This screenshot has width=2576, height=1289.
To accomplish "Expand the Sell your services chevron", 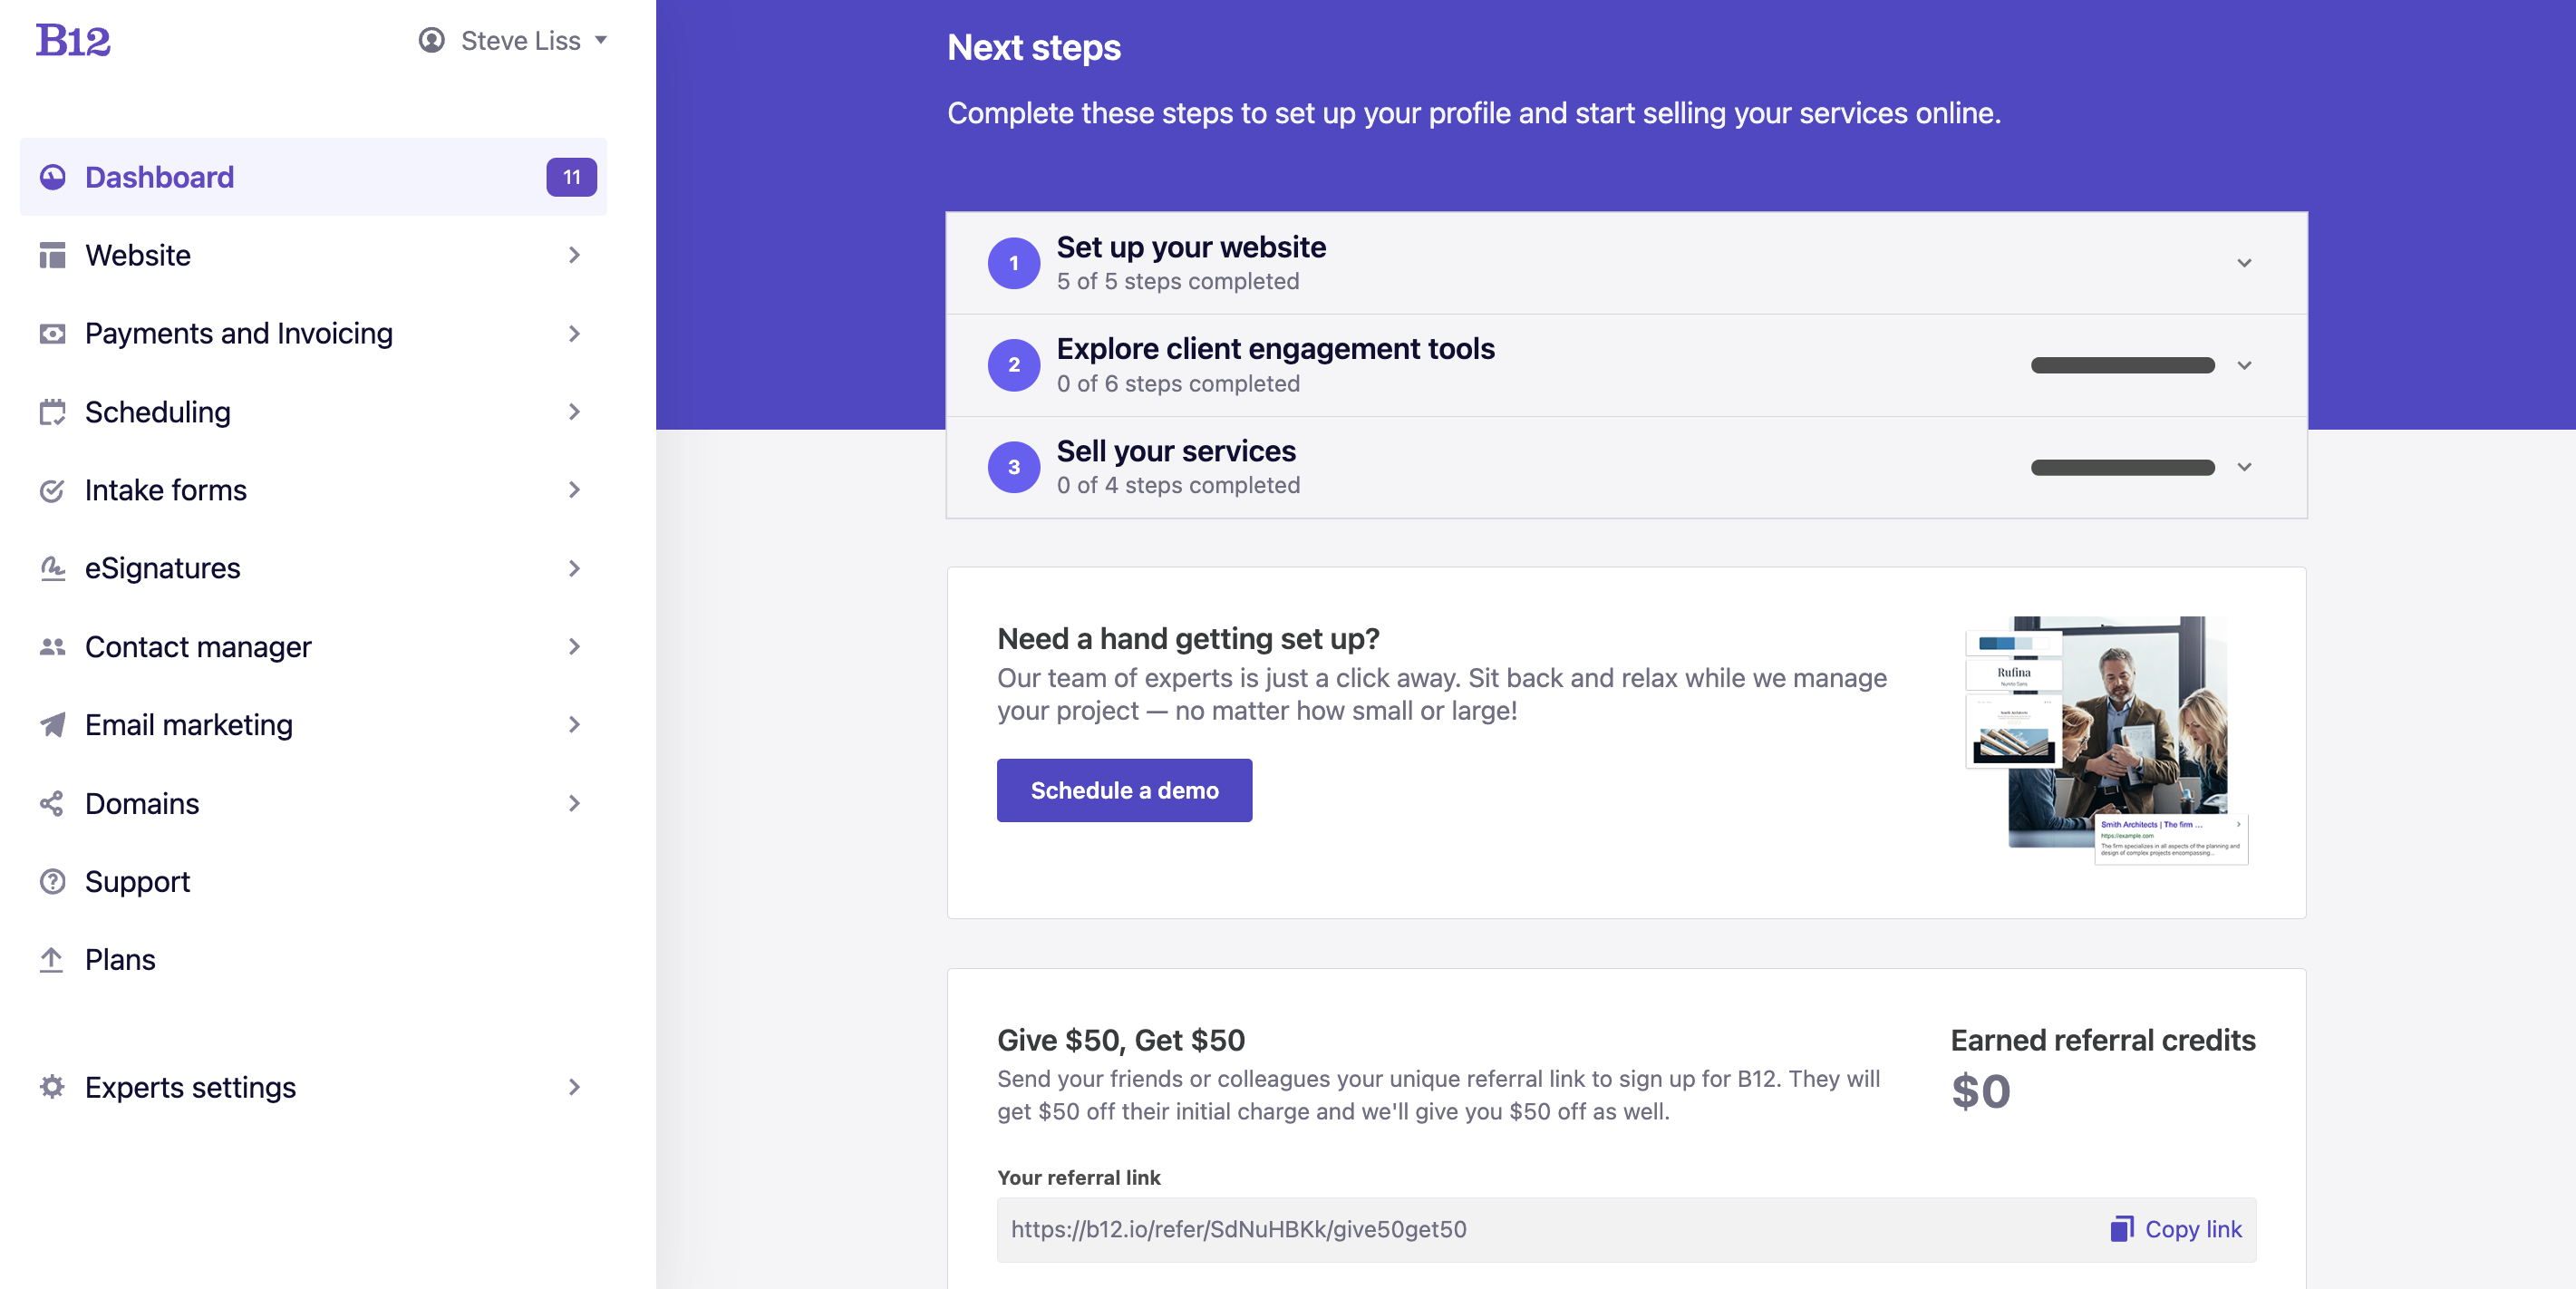I will click(2244, 467).
